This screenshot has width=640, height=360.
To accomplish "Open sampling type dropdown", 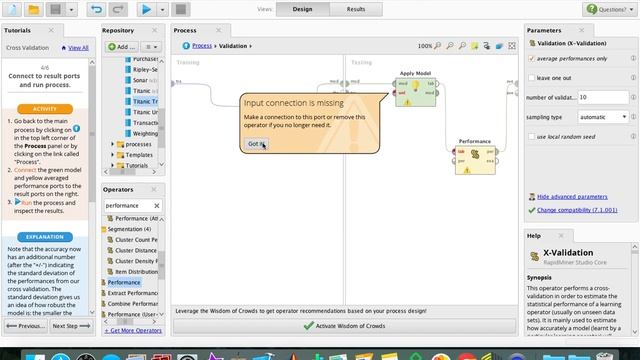I will pyautogui.click(x=603, y=117).
